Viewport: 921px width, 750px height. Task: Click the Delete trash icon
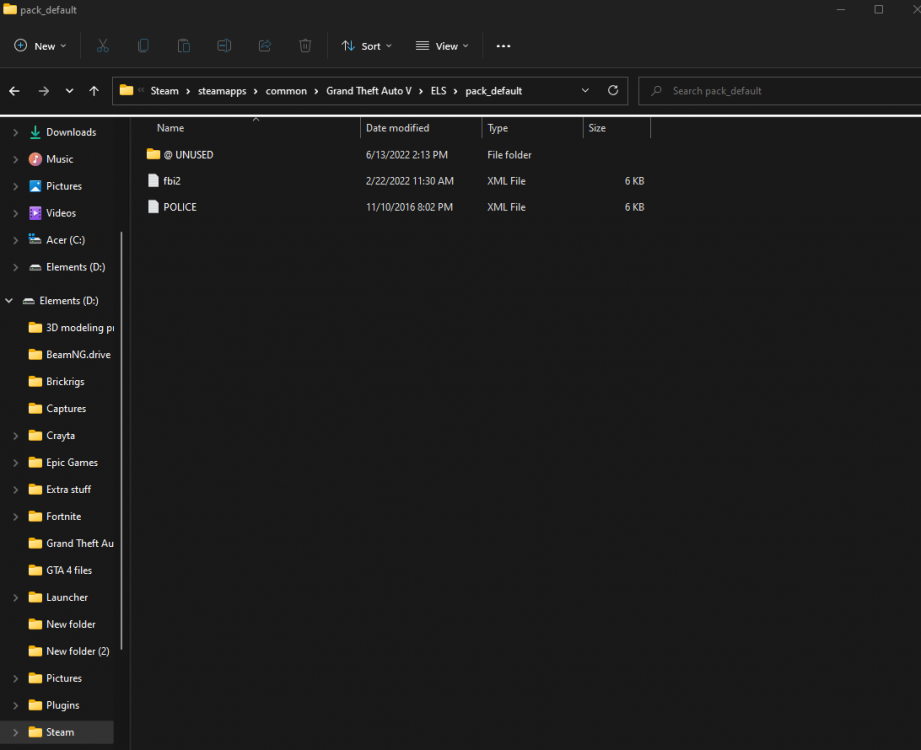point(305,46)
